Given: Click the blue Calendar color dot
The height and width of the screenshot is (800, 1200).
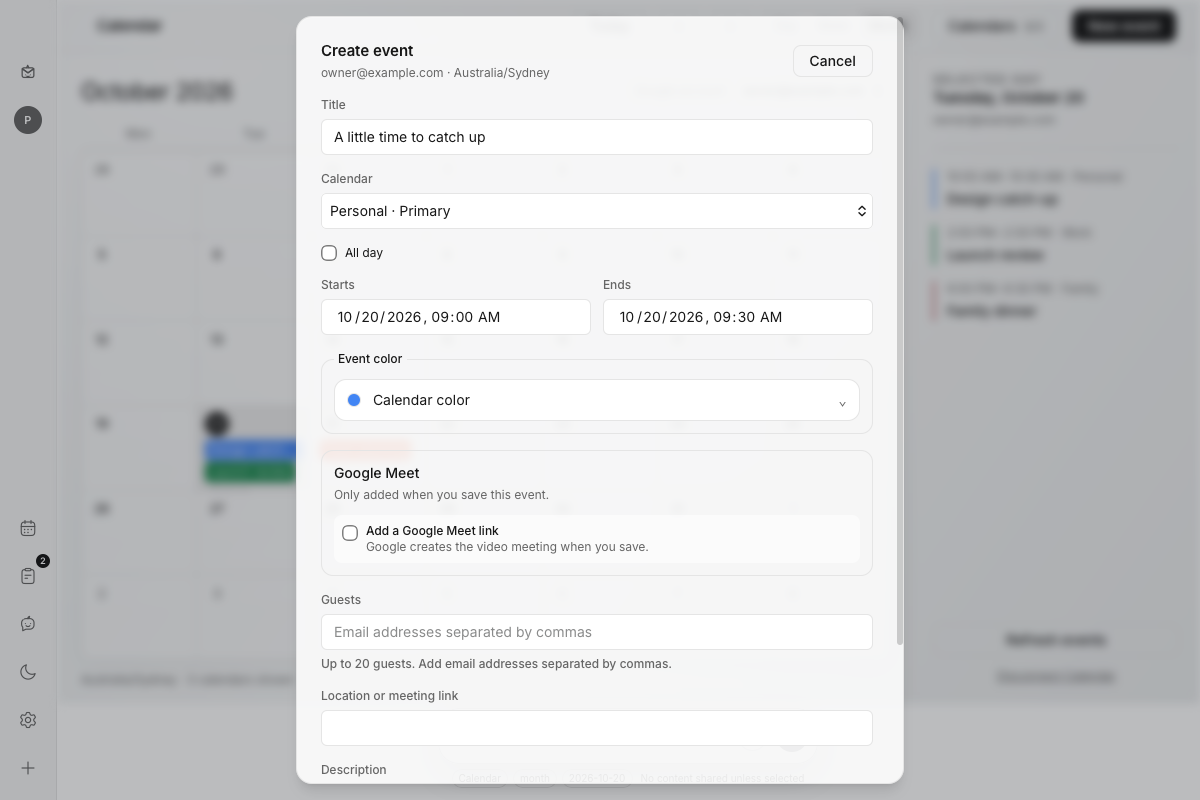Looking at the screenshot, I should coord(354,400).
